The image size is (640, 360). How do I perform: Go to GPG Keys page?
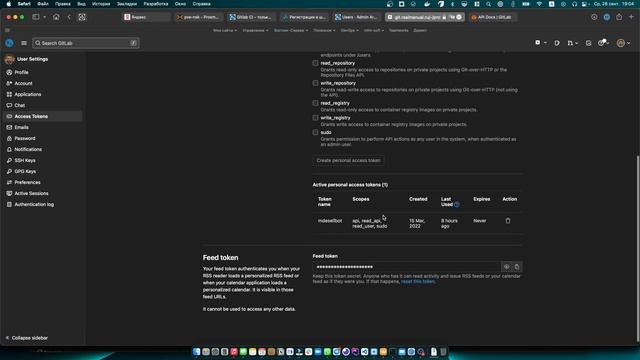[x=25, y=171]
